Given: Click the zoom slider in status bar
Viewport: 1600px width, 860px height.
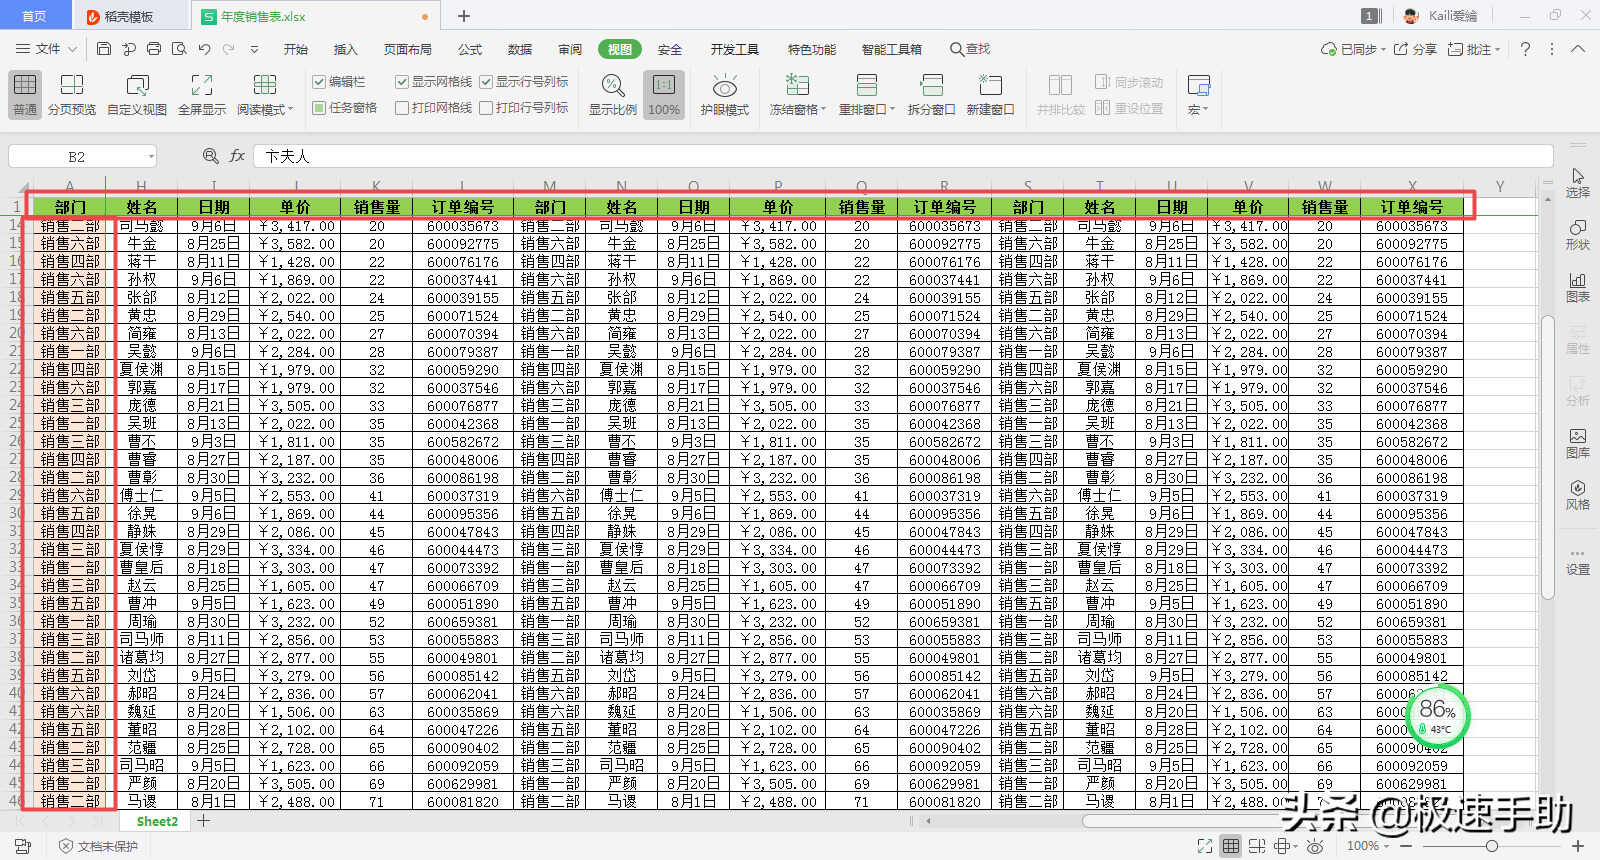Looking at the screenshot, I should [1491, 846].
